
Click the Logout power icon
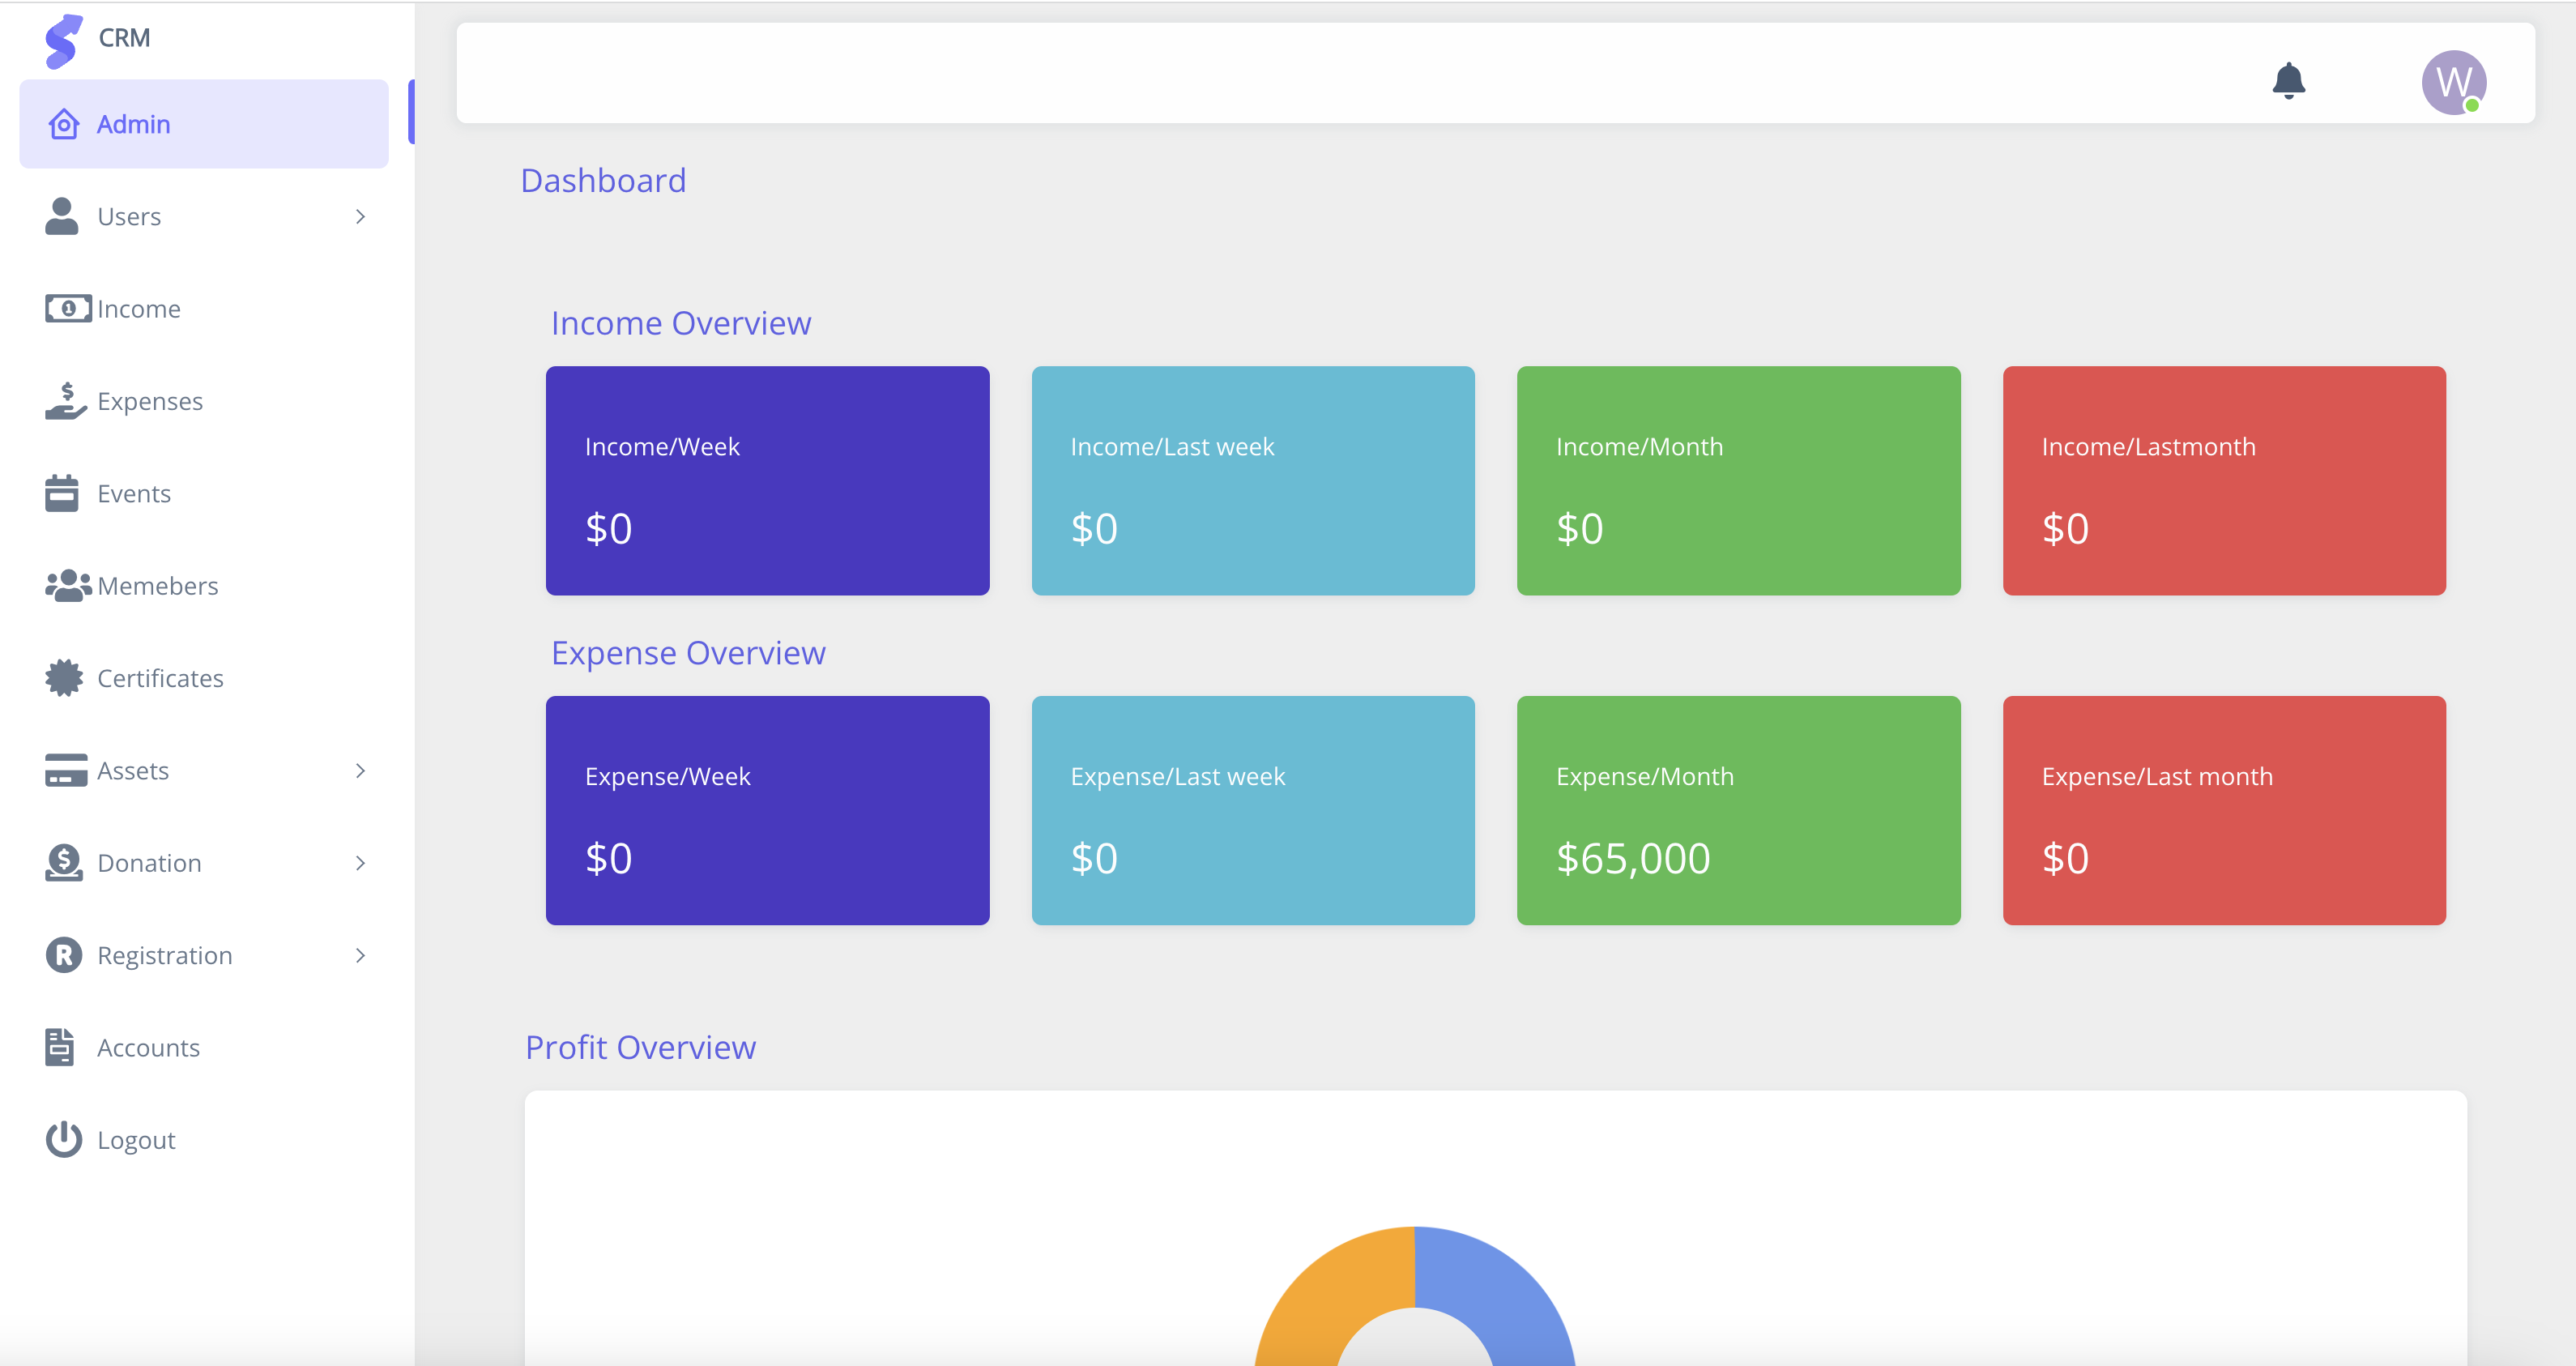(64, 1139)
